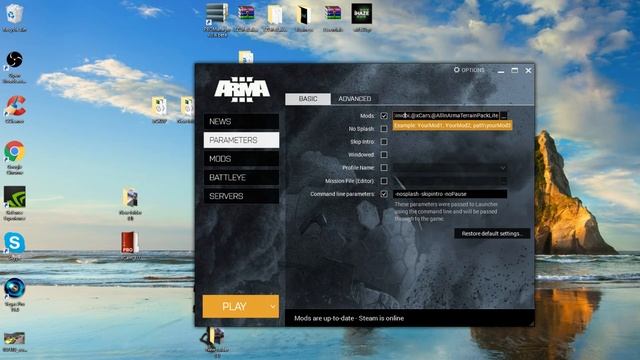640x360 pixels.
Task: Open the Servers section
Action: [241, 196]
